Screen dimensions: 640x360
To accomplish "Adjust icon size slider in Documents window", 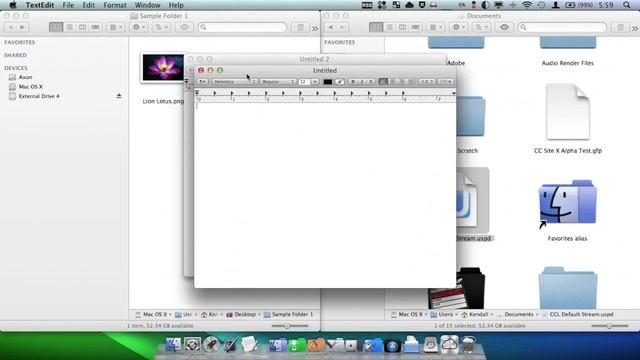I will tap(610, 326).
